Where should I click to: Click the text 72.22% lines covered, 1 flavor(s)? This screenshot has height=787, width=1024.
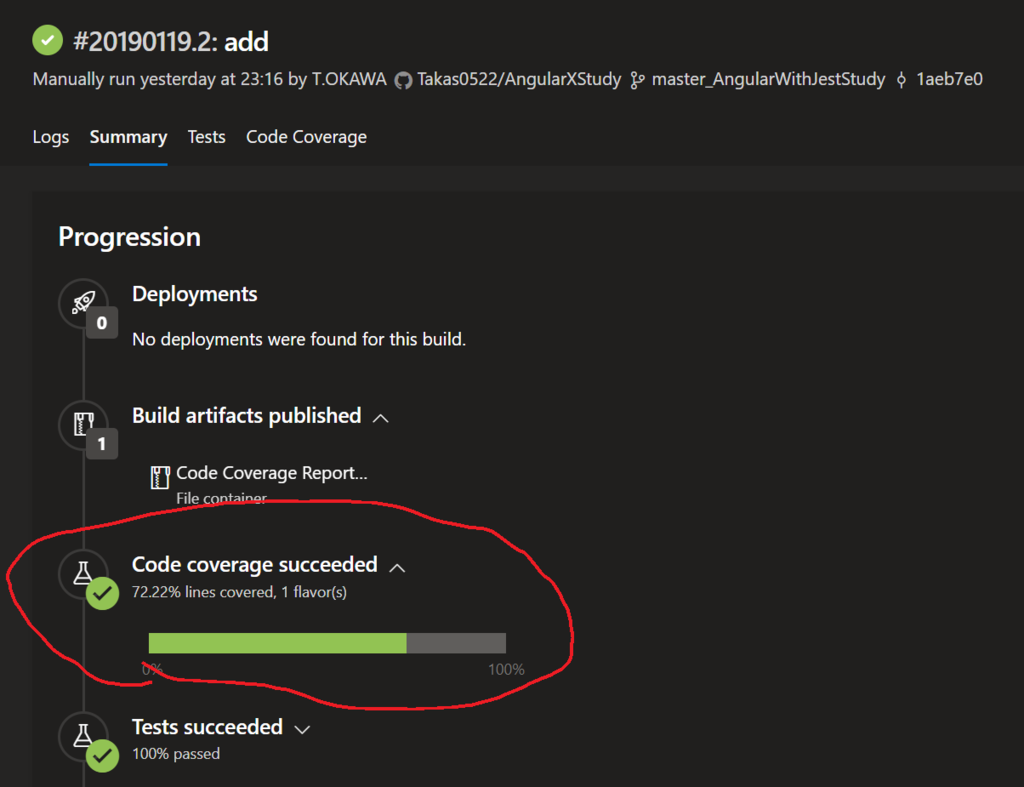[x=239, y=592]
